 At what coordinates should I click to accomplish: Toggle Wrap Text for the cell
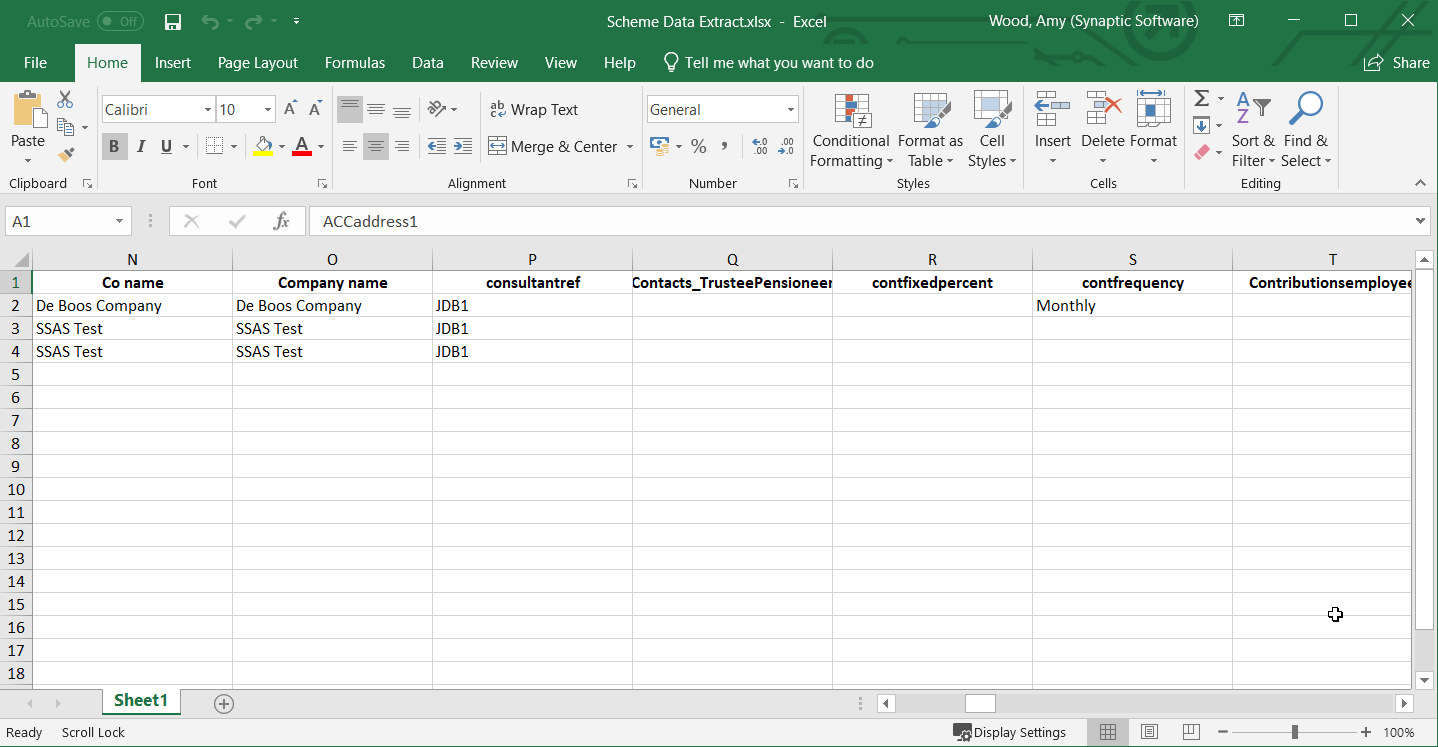(x=534, y=110)
